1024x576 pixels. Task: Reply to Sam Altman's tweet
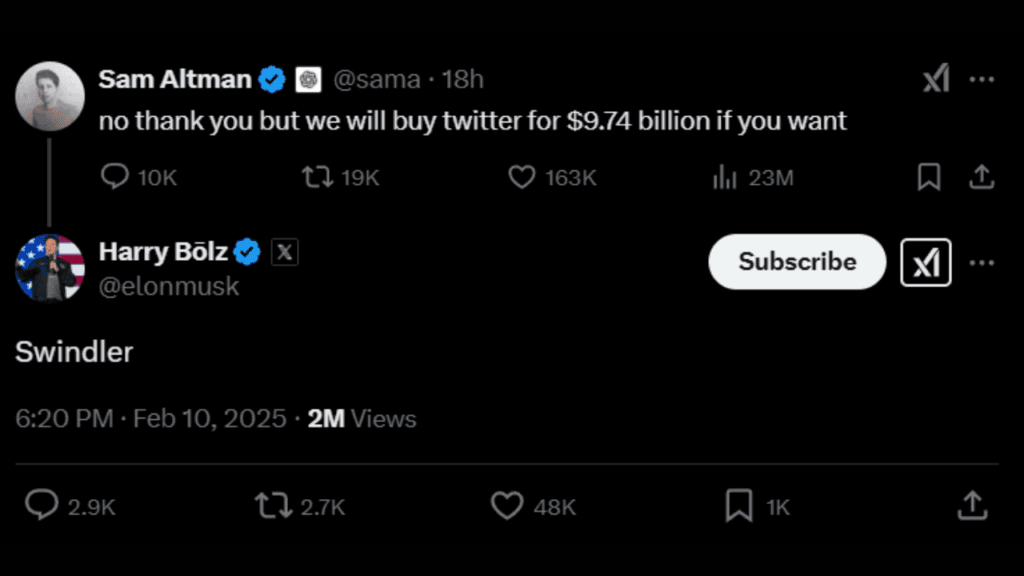114,177
